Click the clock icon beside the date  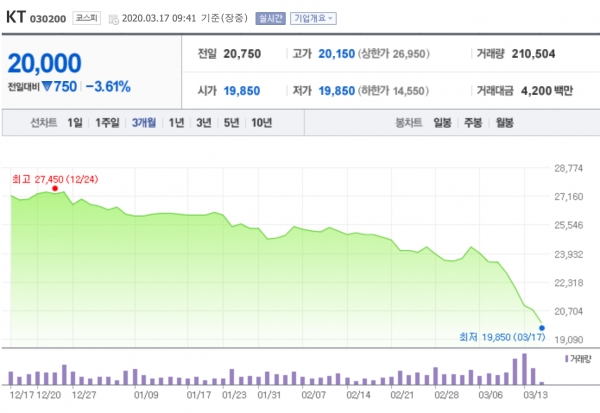[x=114, y=19]
